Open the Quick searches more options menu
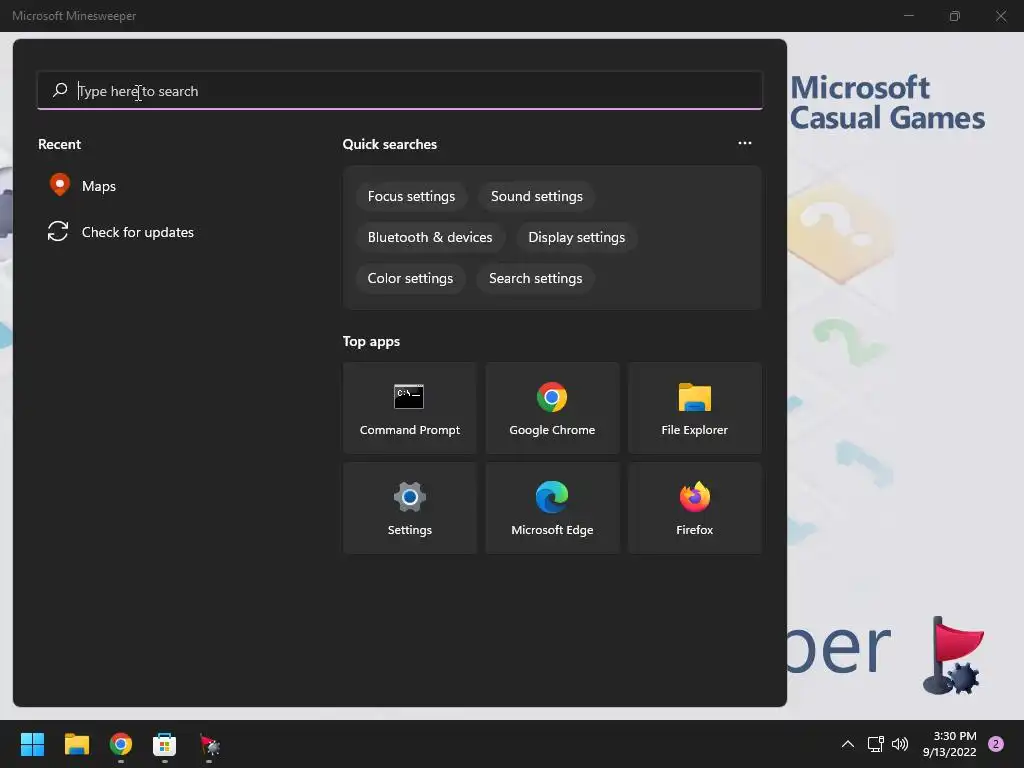 pos(744,143)
